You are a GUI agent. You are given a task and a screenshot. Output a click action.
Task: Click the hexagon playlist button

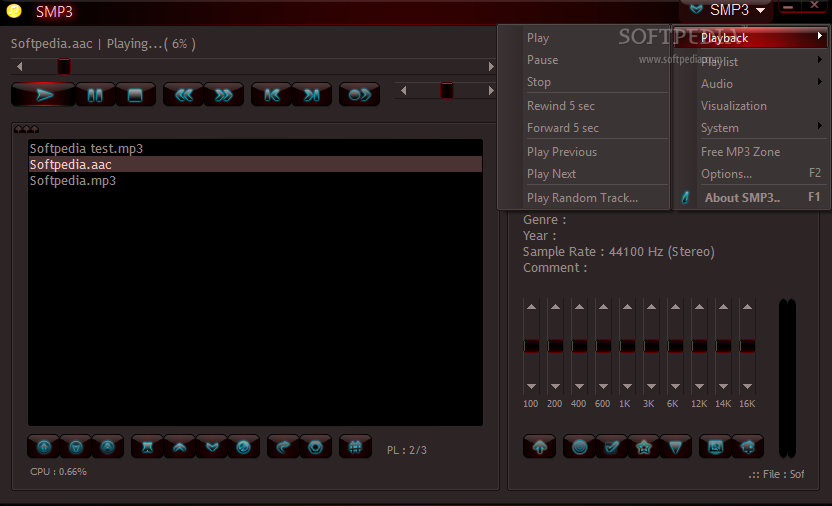[316, 447]
